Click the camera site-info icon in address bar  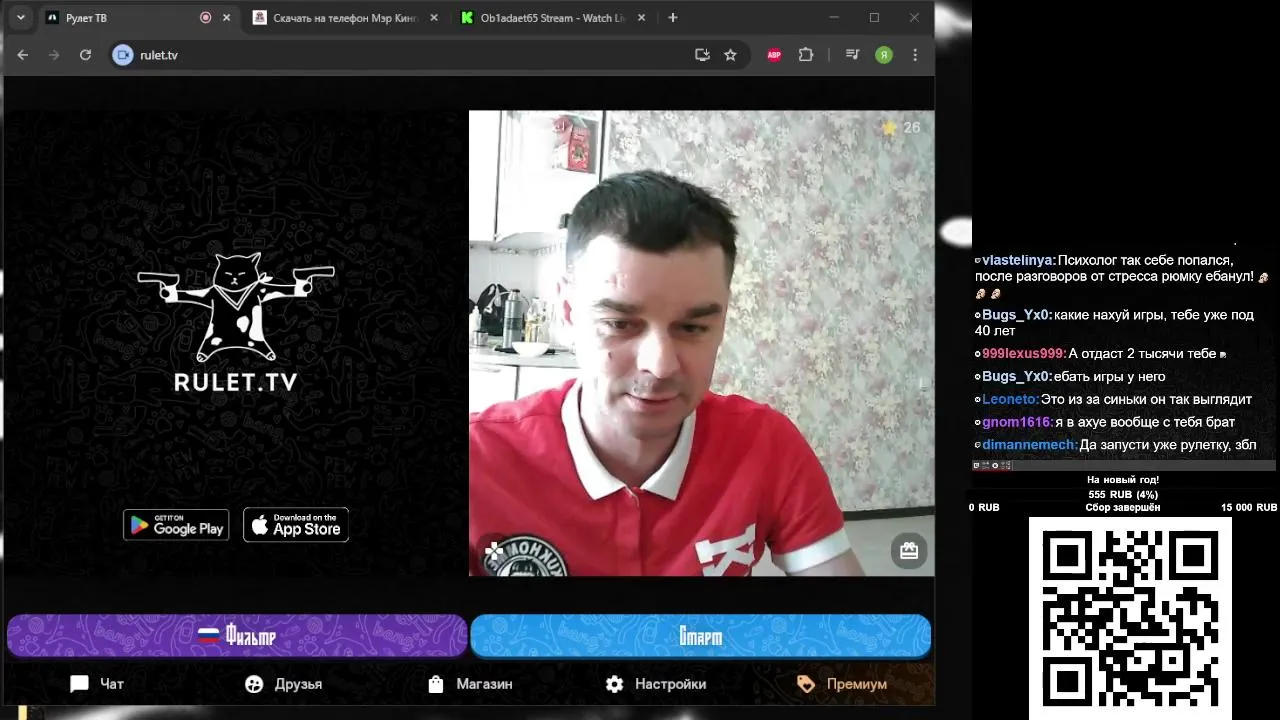[x=123, y=55]
